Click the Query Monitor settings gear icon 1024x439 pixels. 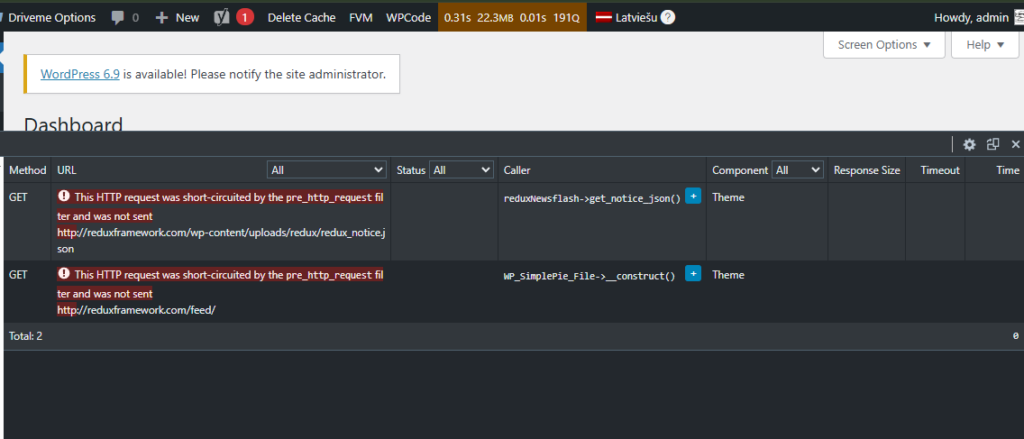968,144
